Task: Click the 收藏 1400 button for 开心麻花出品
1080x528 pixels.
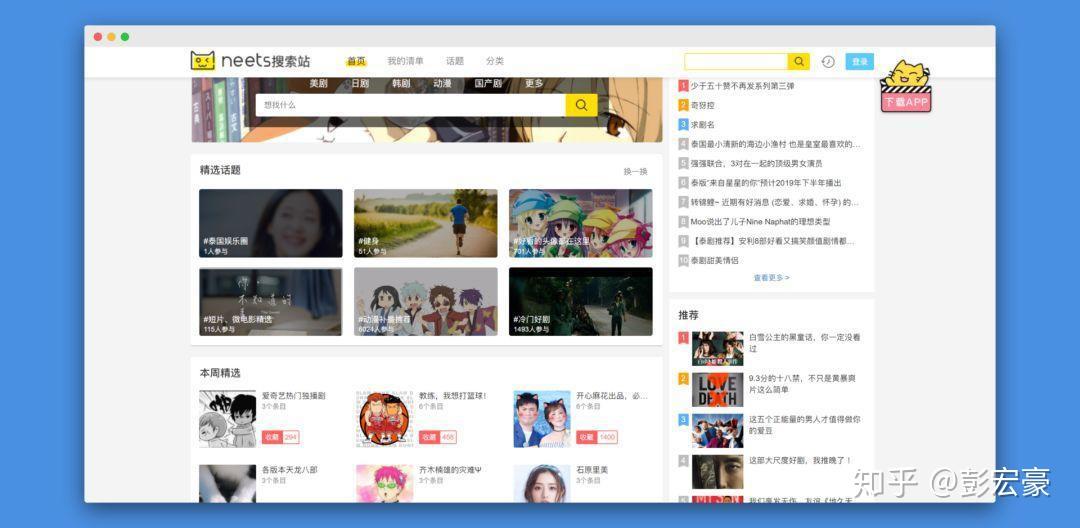Action: (x=596, y=437)
